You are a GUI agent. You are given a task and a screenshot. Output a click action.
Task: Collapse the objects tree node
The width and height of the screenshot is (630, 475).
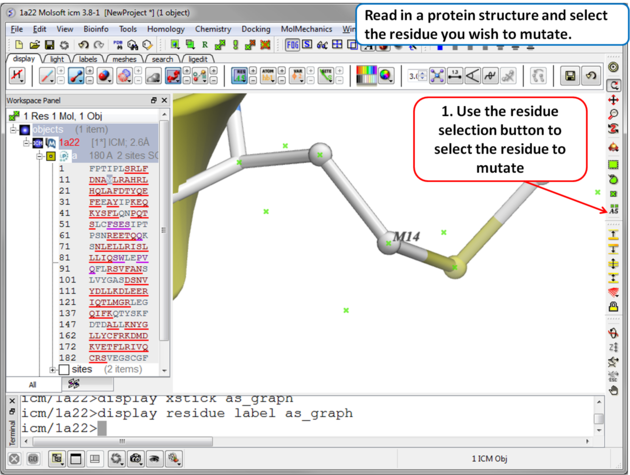click(x=13, y=129)
